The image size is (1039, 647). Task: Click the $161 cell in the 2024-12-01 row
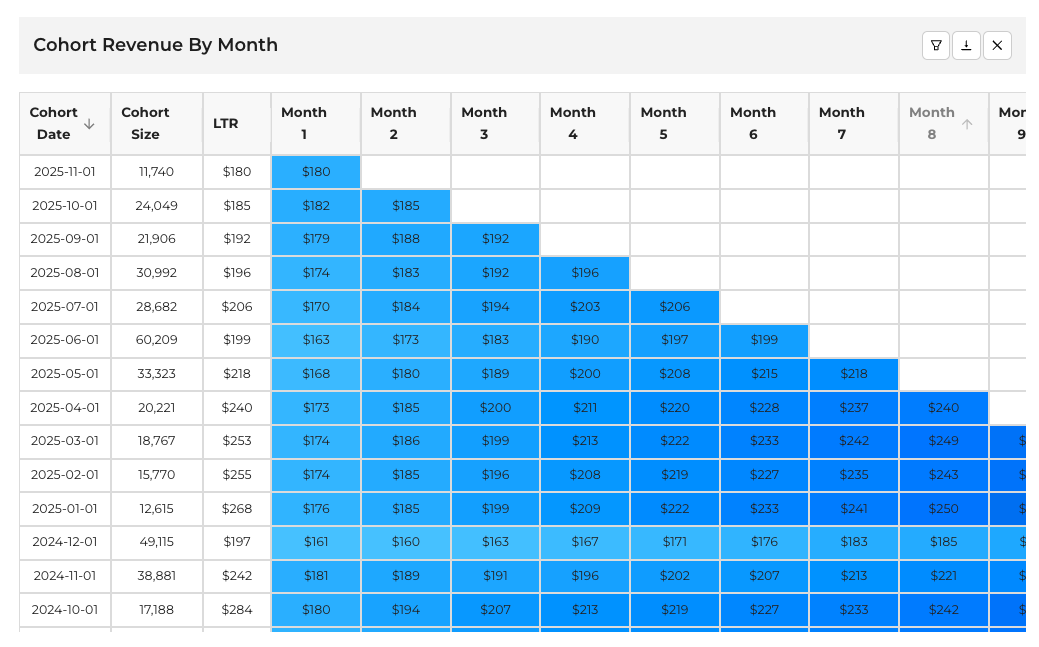pyautogui.click(x=315, y=542)
